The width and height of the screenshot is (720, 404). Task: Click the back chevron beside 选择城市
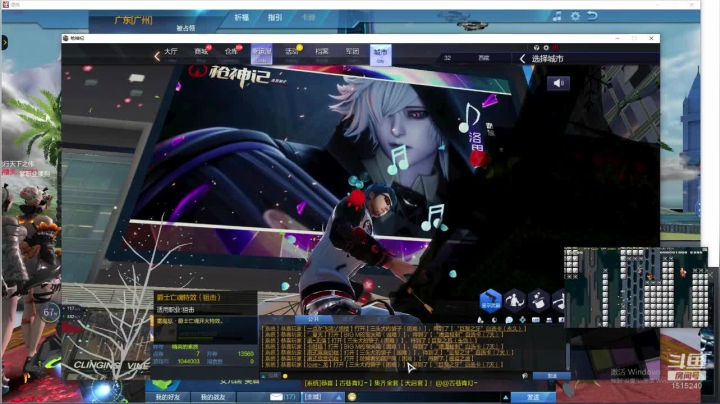(522, 59)
